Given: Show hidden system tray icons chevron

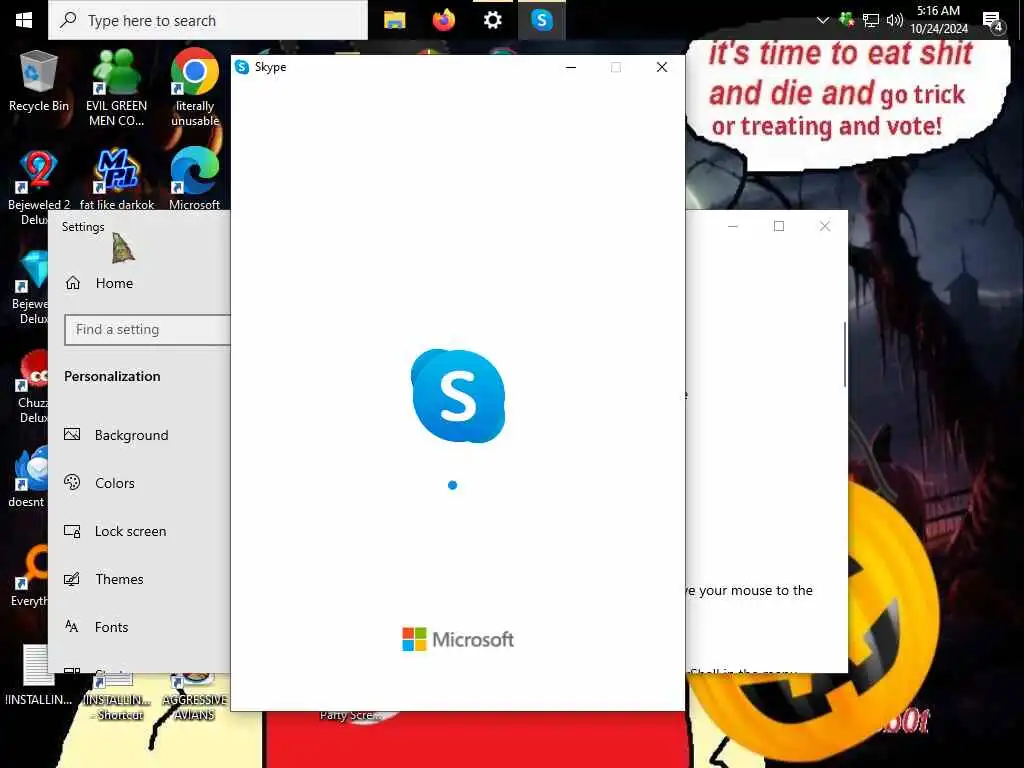Looking at the screenshot, I should (823, 20).
